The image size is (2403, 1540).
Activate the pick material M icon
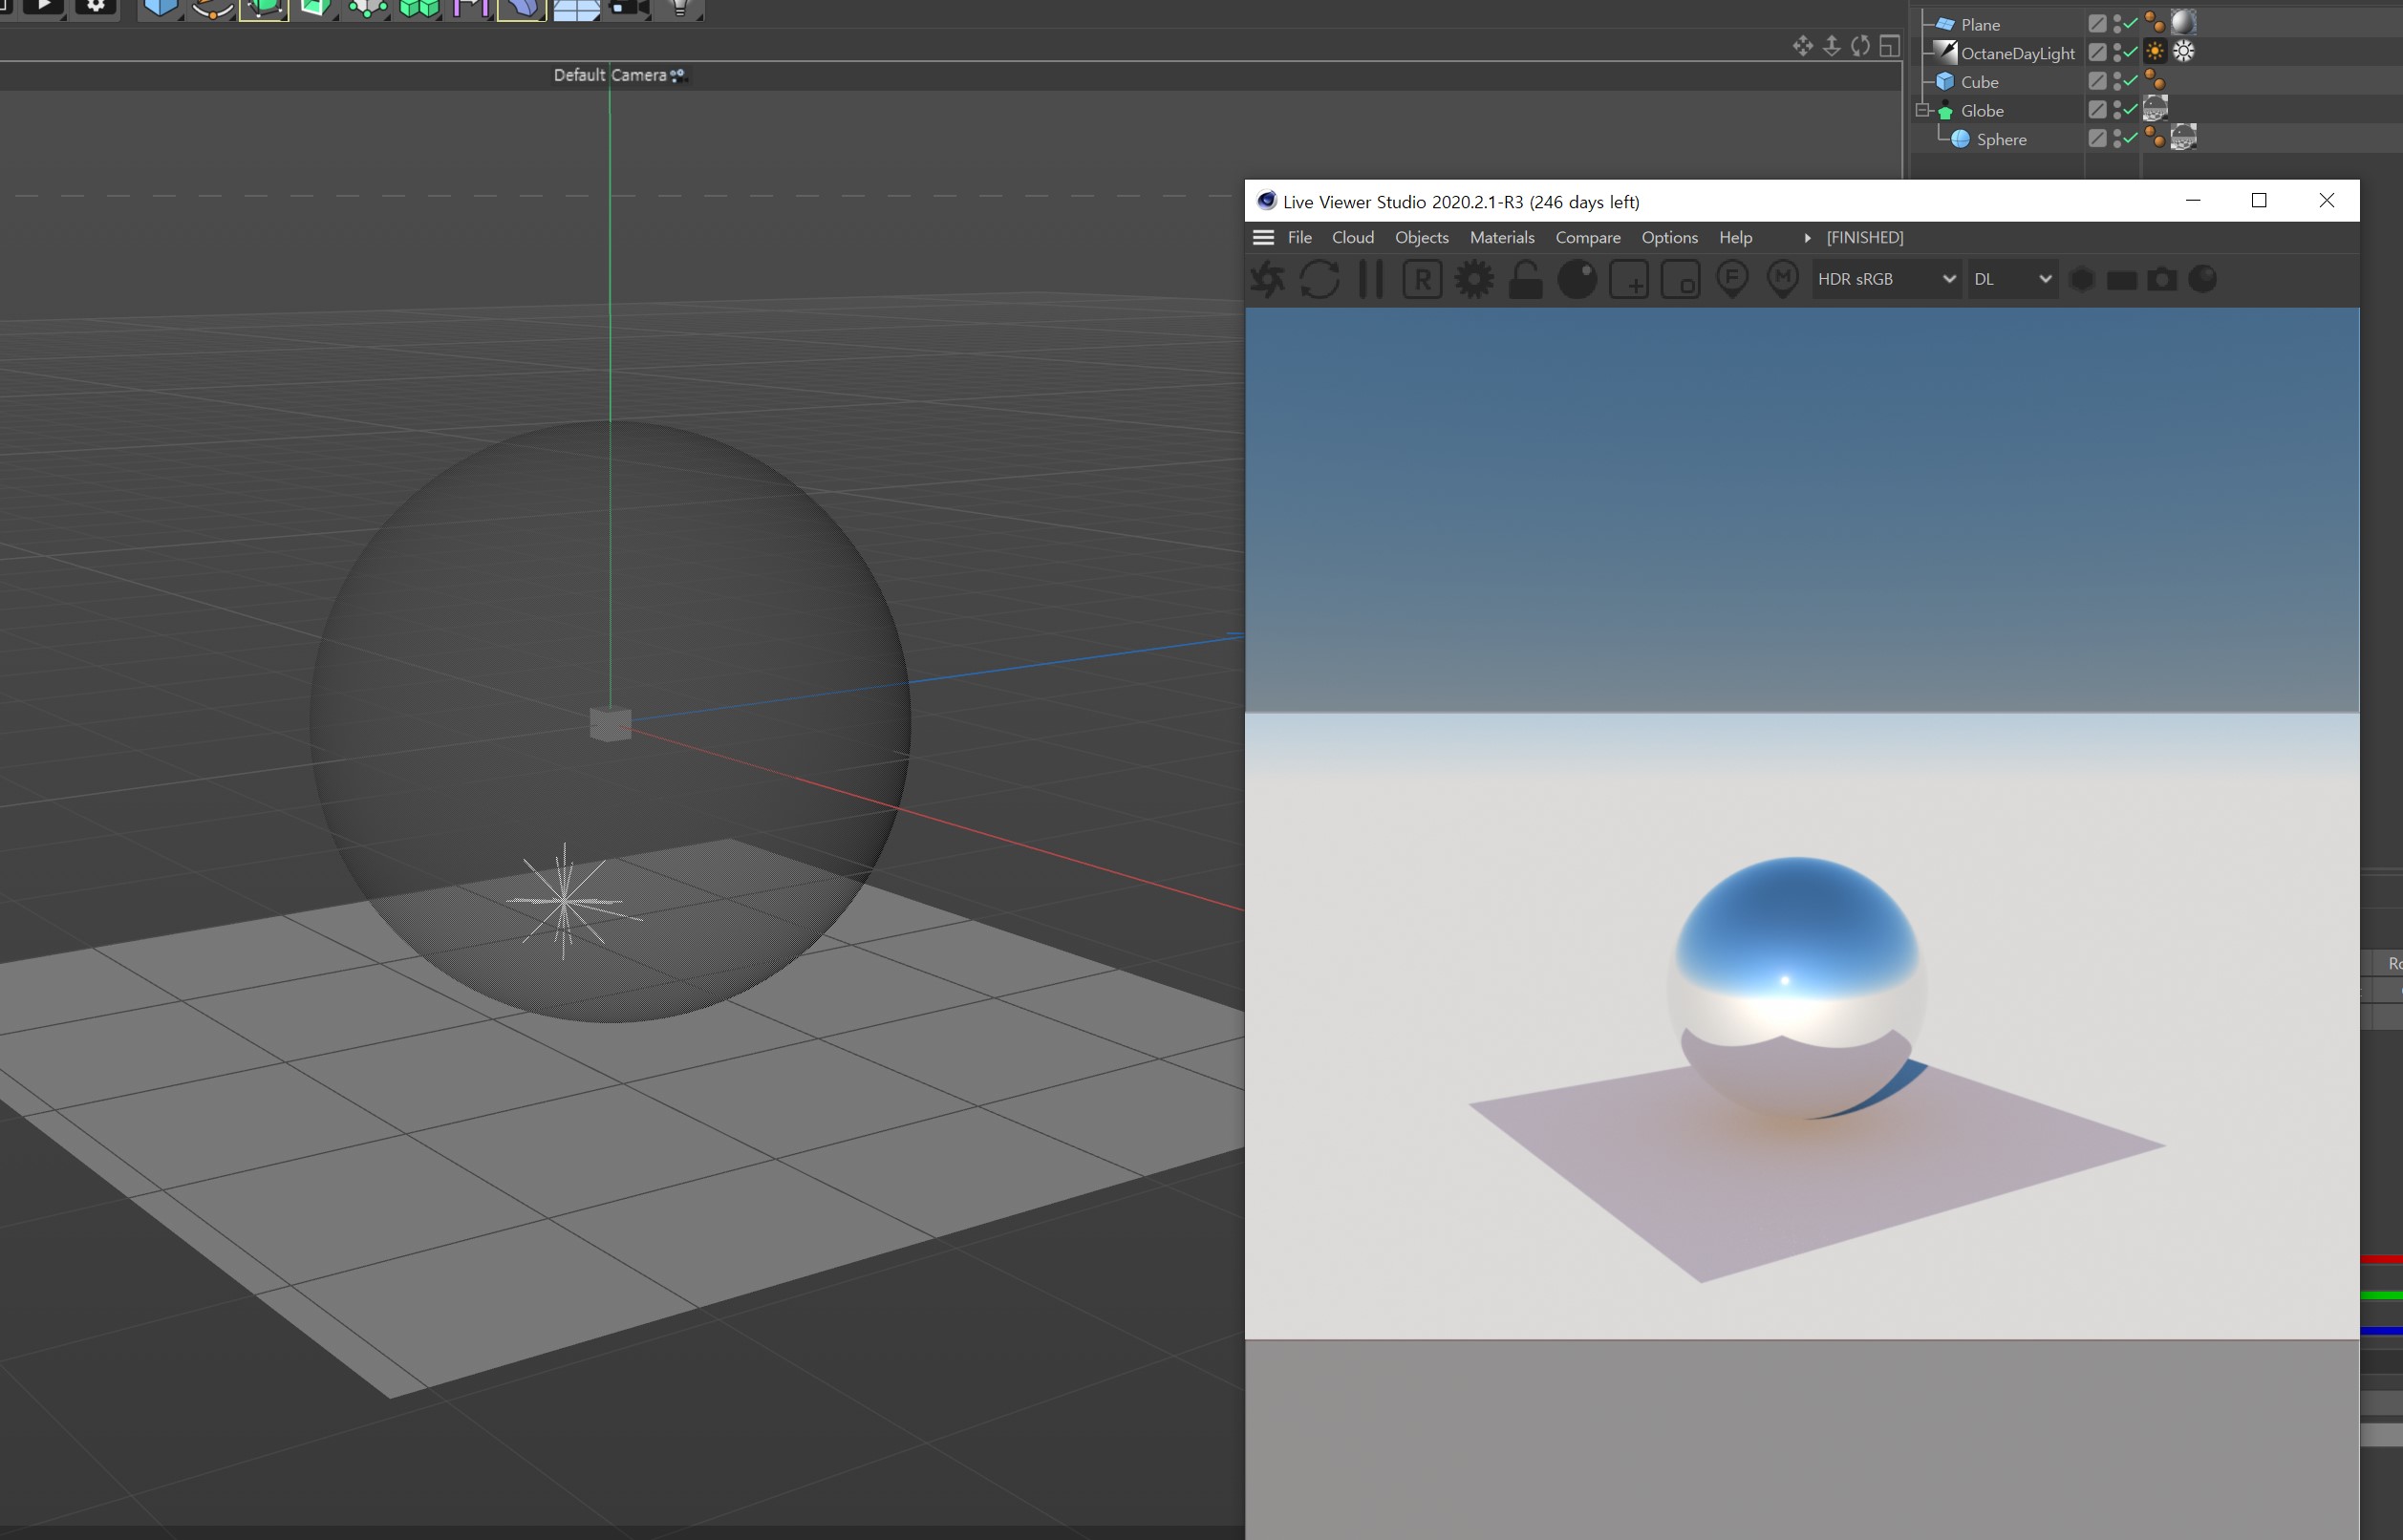1783,279
